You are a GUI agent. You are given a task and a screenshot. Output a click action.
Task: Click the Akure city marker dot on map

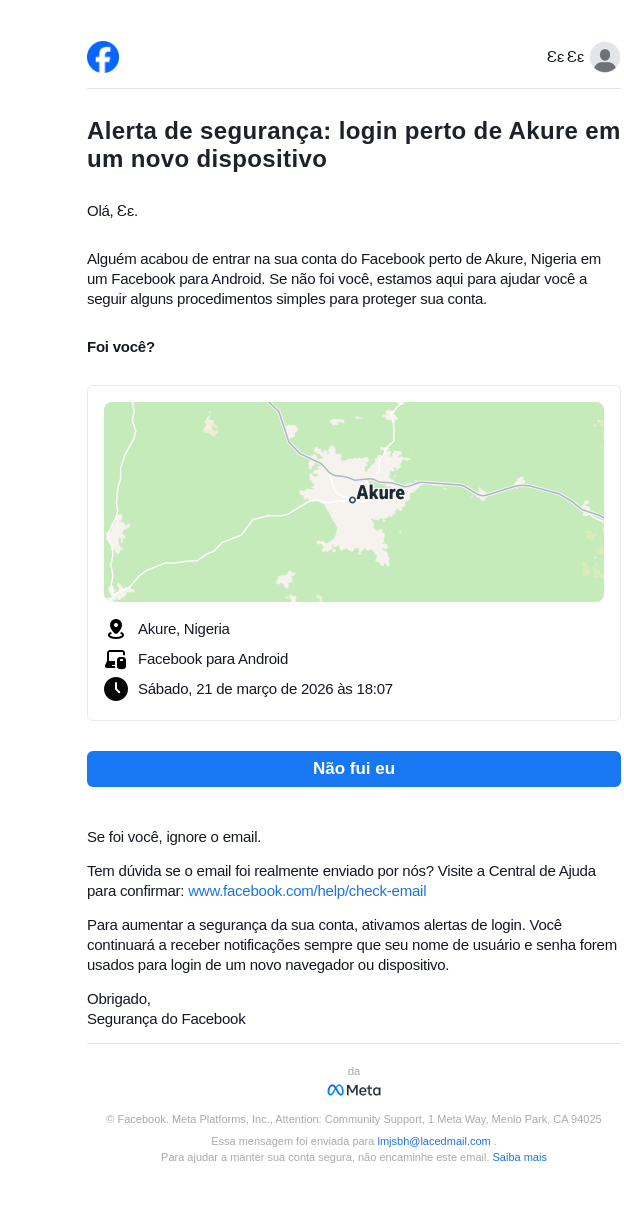(352, 499)
